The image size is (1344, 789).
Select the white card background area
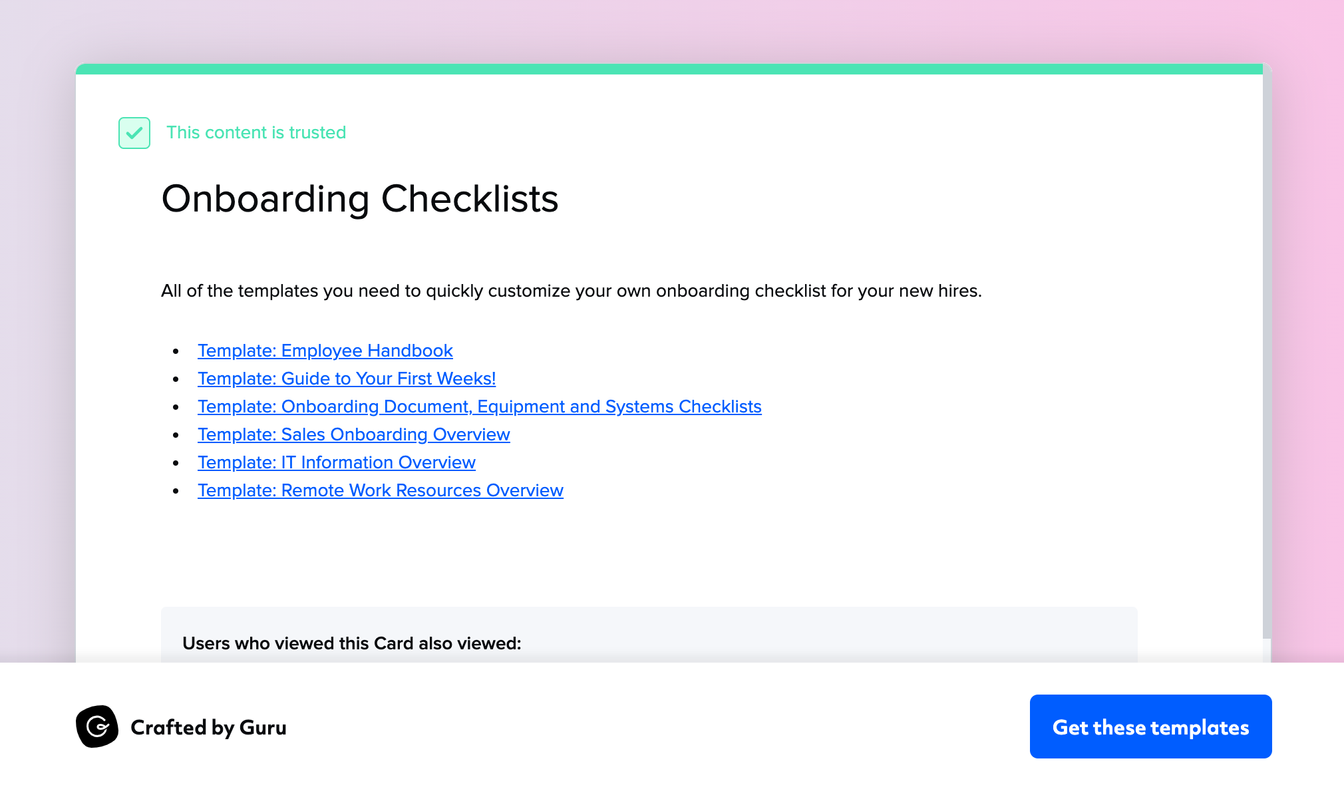pos(670,550)
